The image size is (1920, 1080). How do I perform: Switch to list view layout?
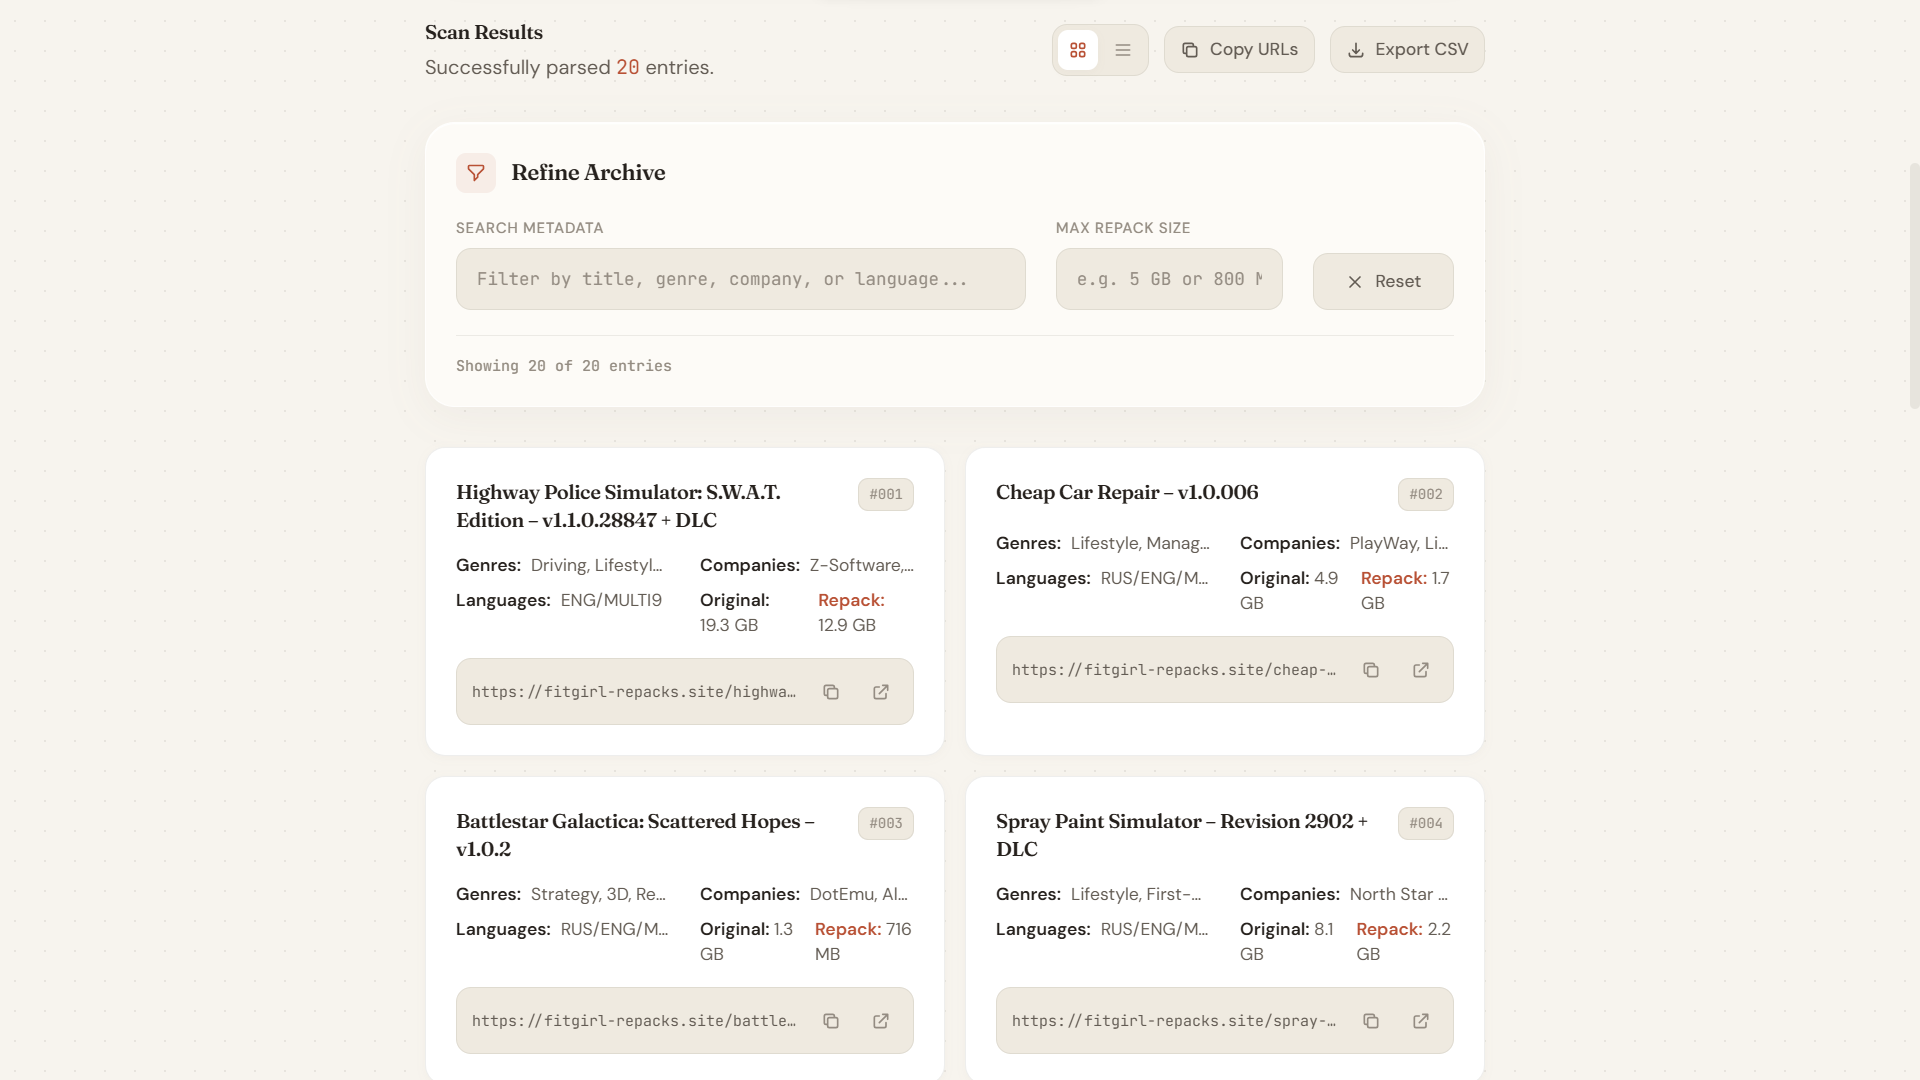(x=1123, y=50)
